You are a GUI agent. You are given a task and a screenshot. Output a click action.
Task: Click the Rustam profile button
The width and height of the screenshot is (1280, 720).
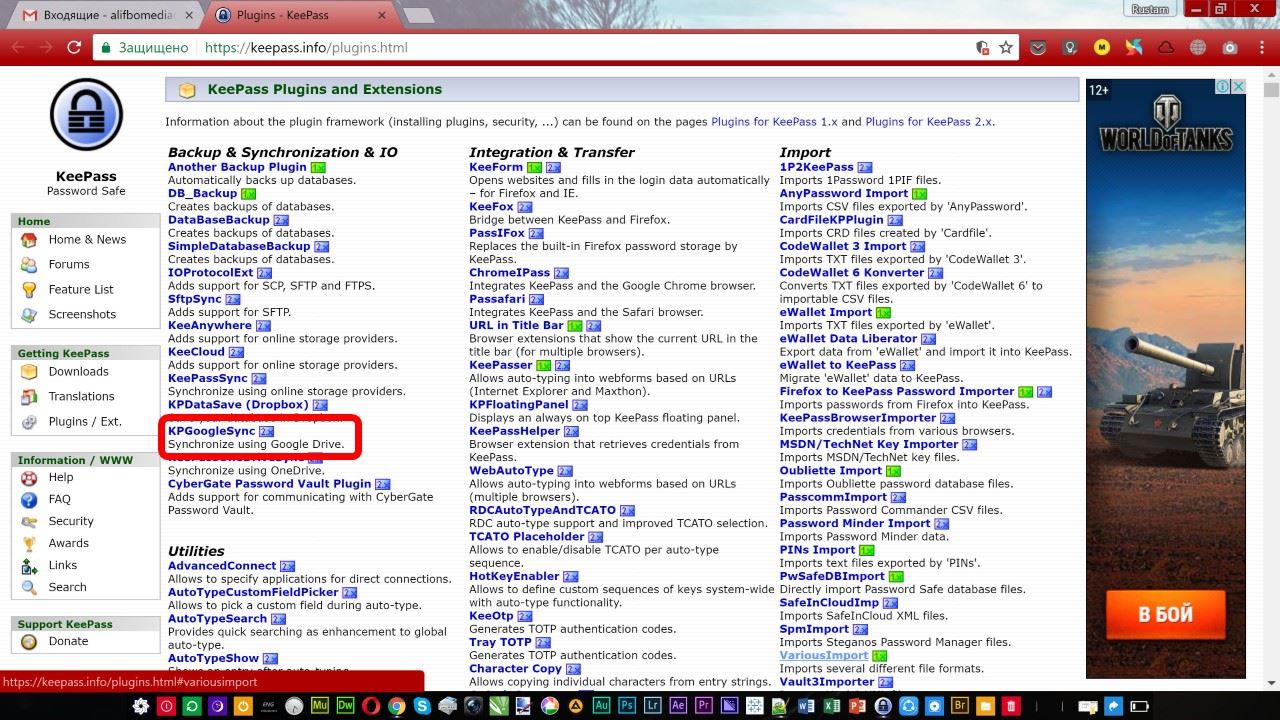(x=1150, y=9)
